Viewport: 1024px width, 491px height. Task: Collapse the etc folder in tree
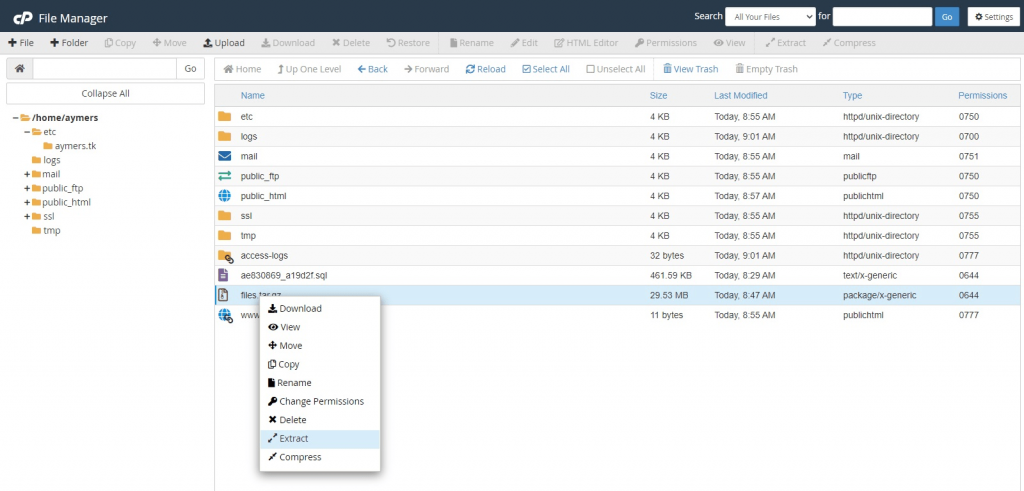[x=27, y=132]
